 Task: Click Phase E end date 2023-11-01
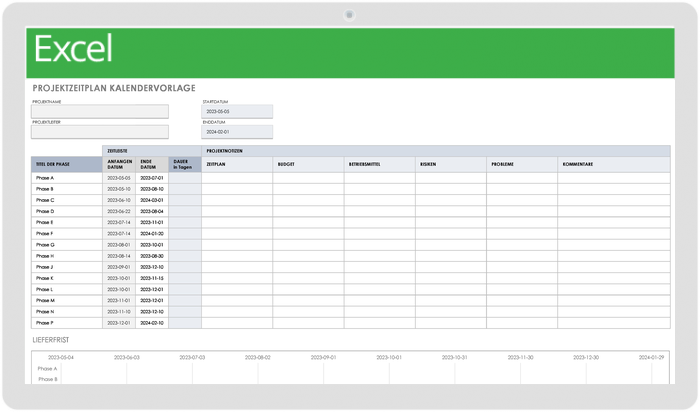(x=152, y=222)
